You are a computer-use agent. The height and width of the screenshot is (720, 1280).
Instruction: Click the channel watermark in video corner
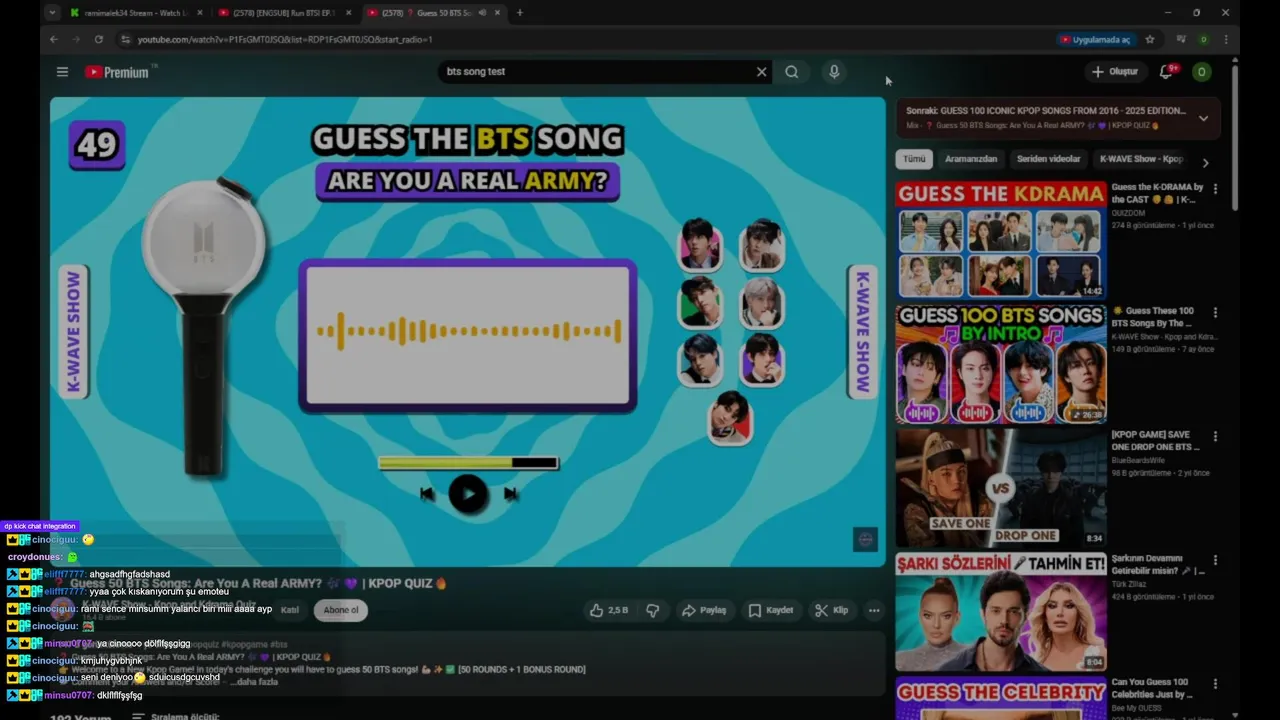[865, 539]
